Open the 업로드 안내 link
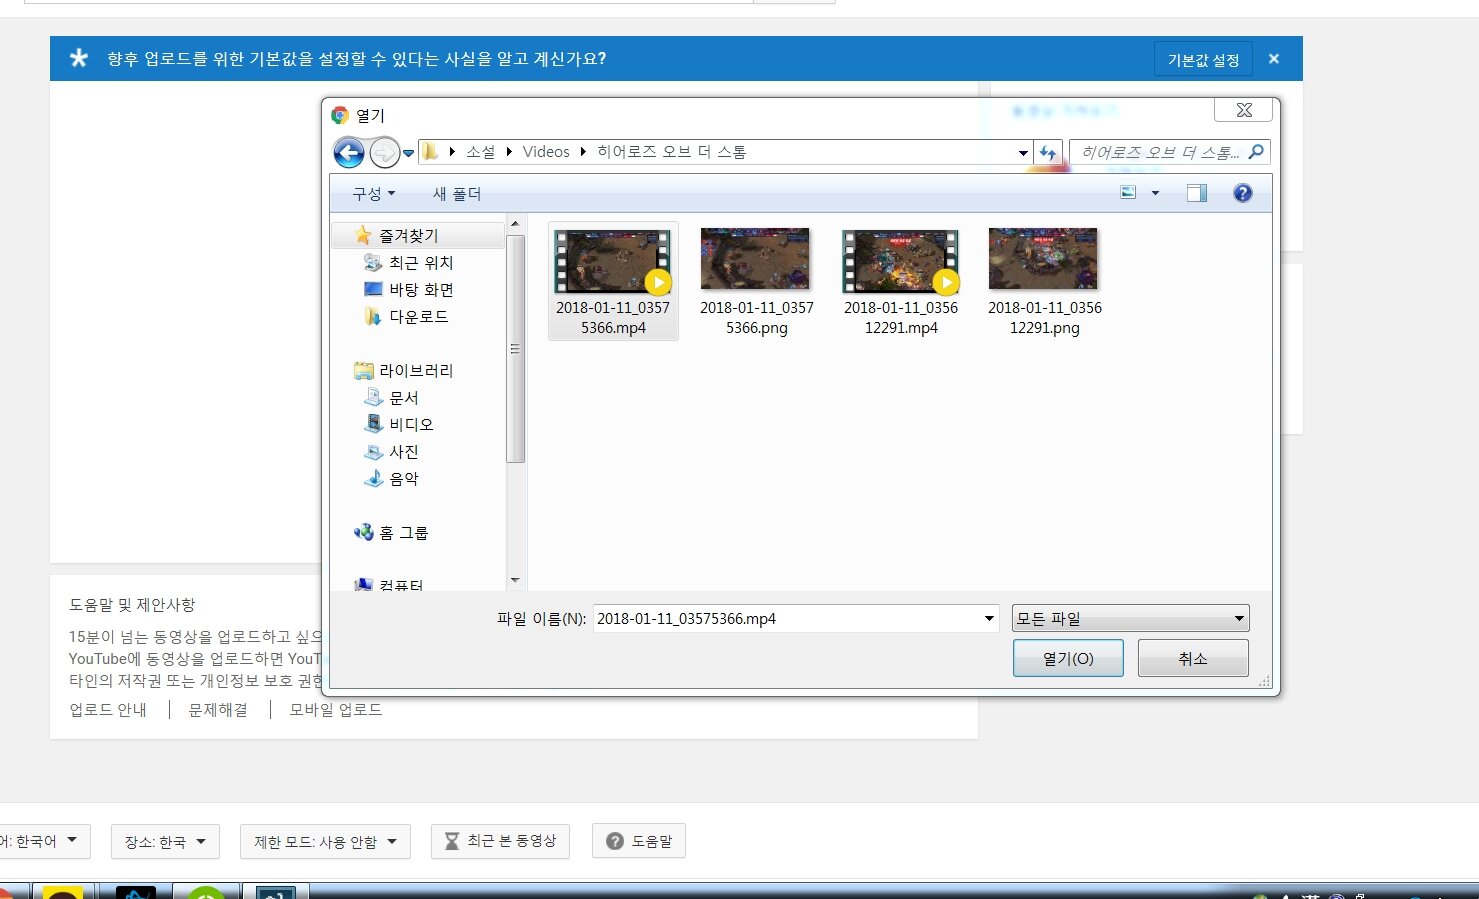The height and width of the screenshot is (899, 1479). coord(108,709)
